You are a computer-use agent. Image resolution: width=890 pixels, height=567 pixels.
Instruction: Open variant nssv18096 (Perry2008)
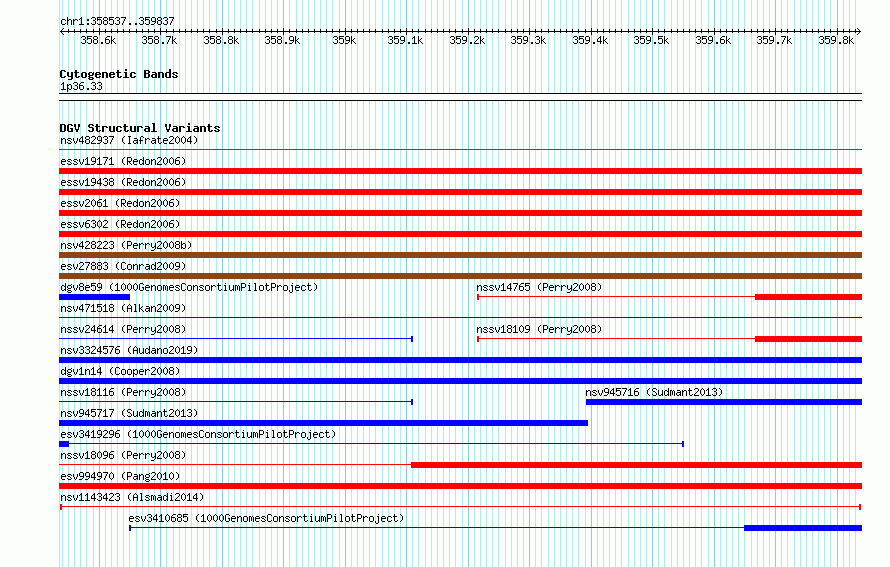tap(123, 455)
